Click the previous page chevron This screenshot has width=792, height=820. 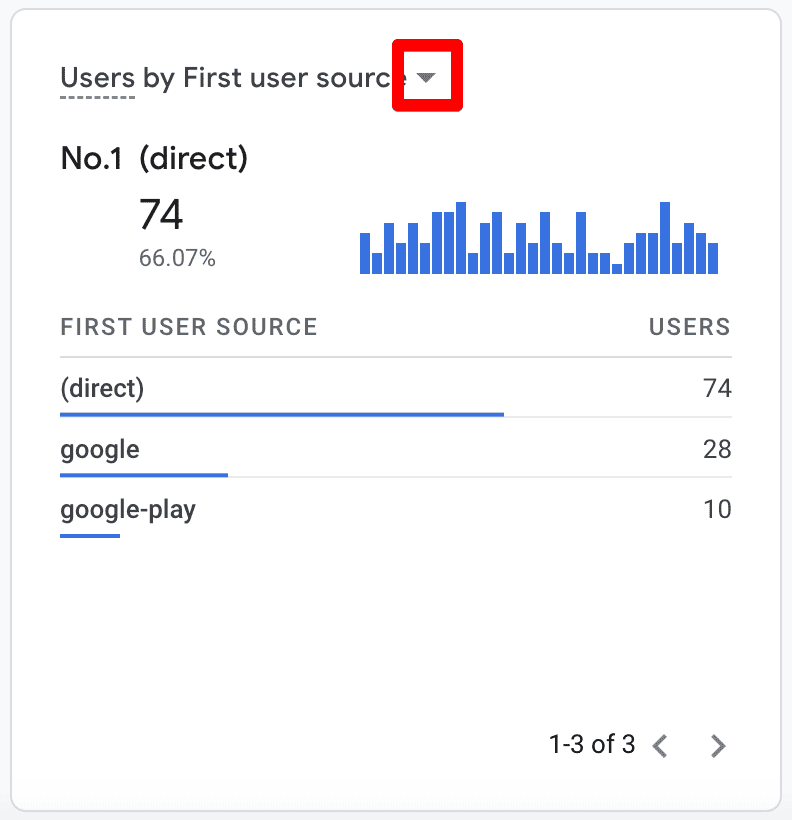(661, 745)
